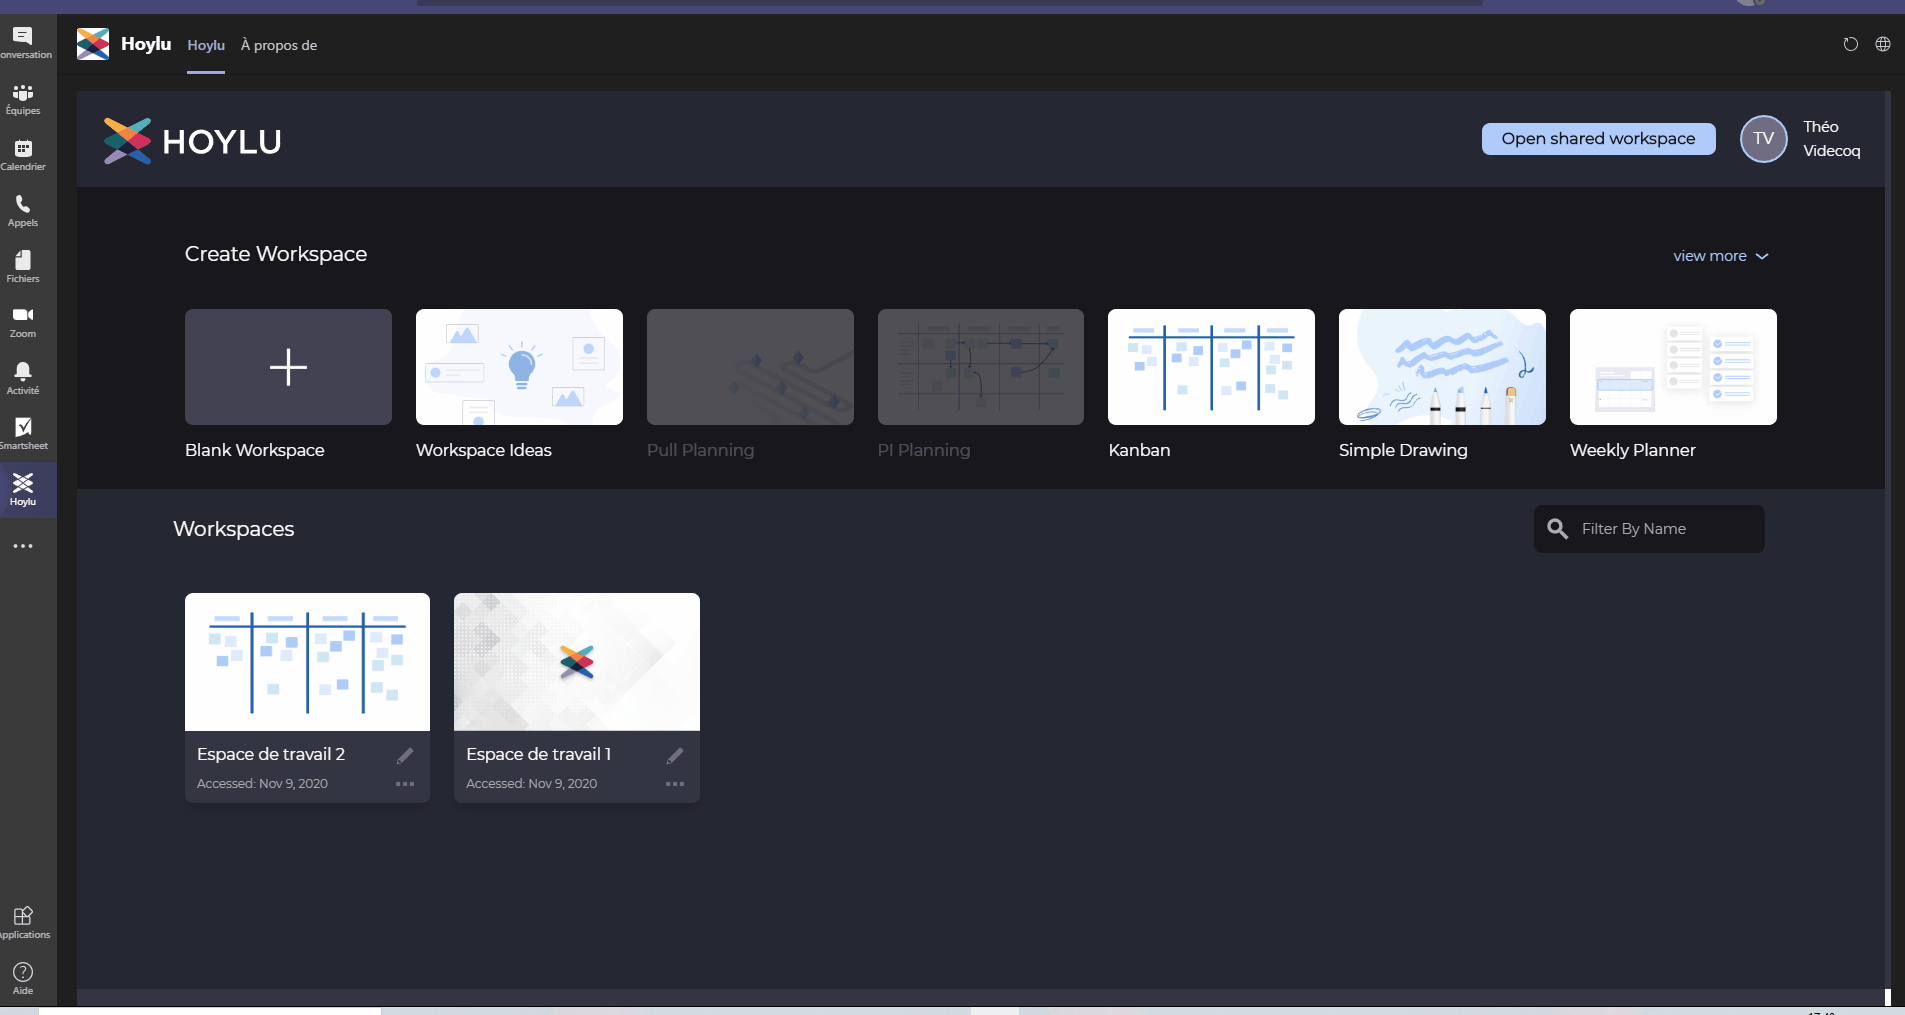Open Espace de travail 1 thumbnail
Image resolution: width=1905 pixels, height=1015 pixels.
click(577, 662)
